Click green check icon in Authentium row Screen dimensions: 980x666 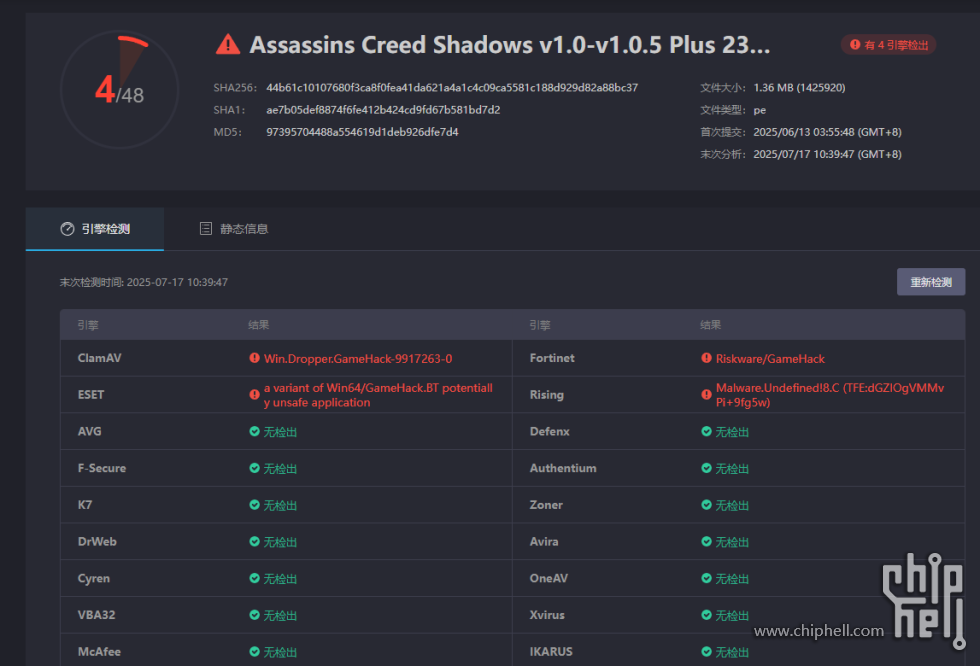click(706, 468)
